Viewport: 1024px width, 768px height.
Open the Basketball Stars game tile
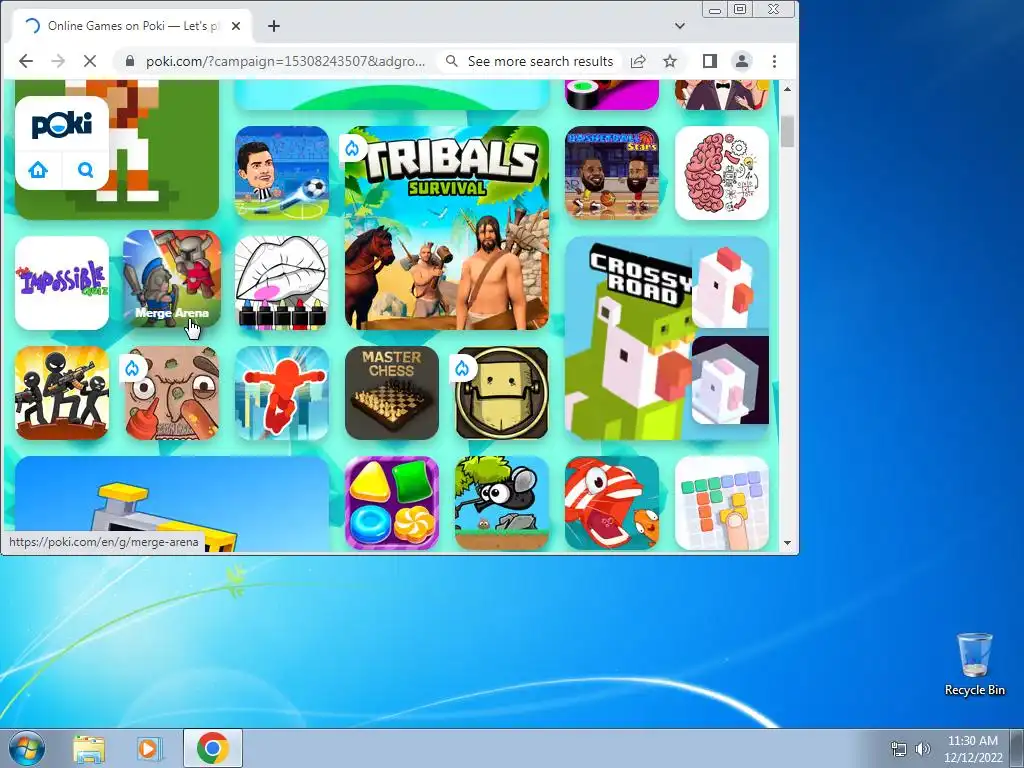[x=612, y=173]
